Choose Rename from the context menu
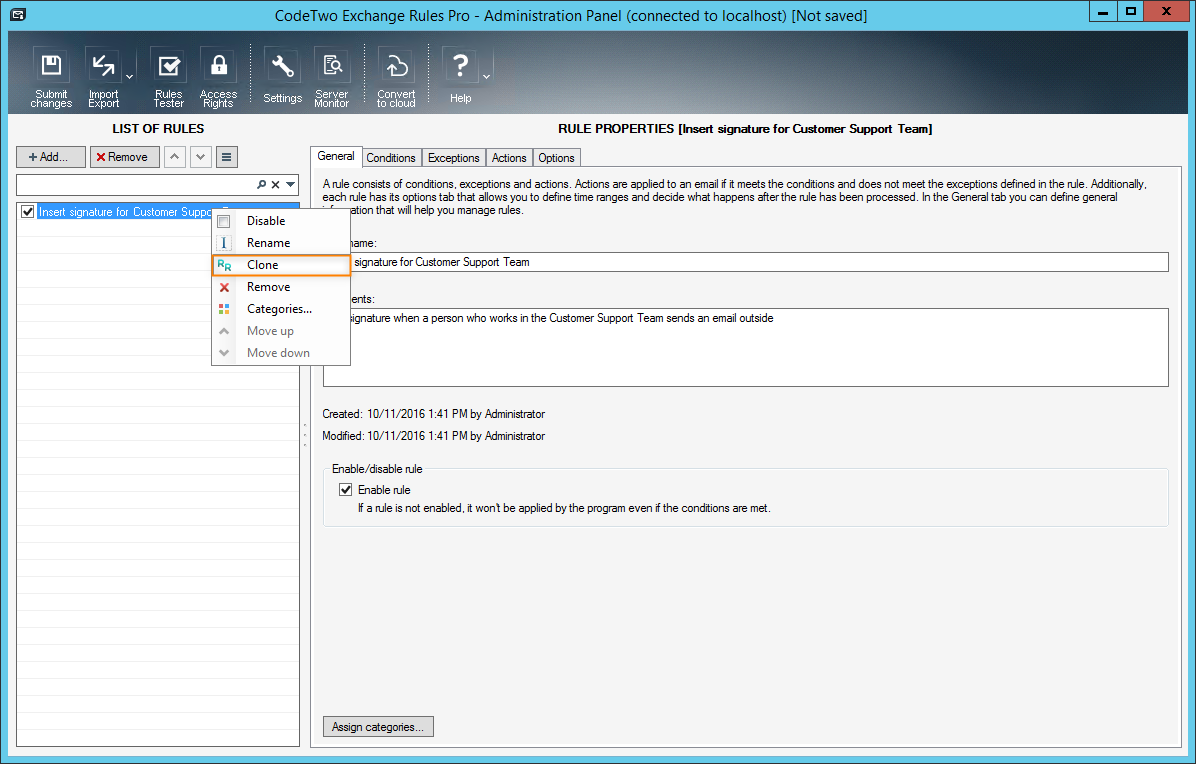This screenshot has width=1196, height=764. (281, 243)
